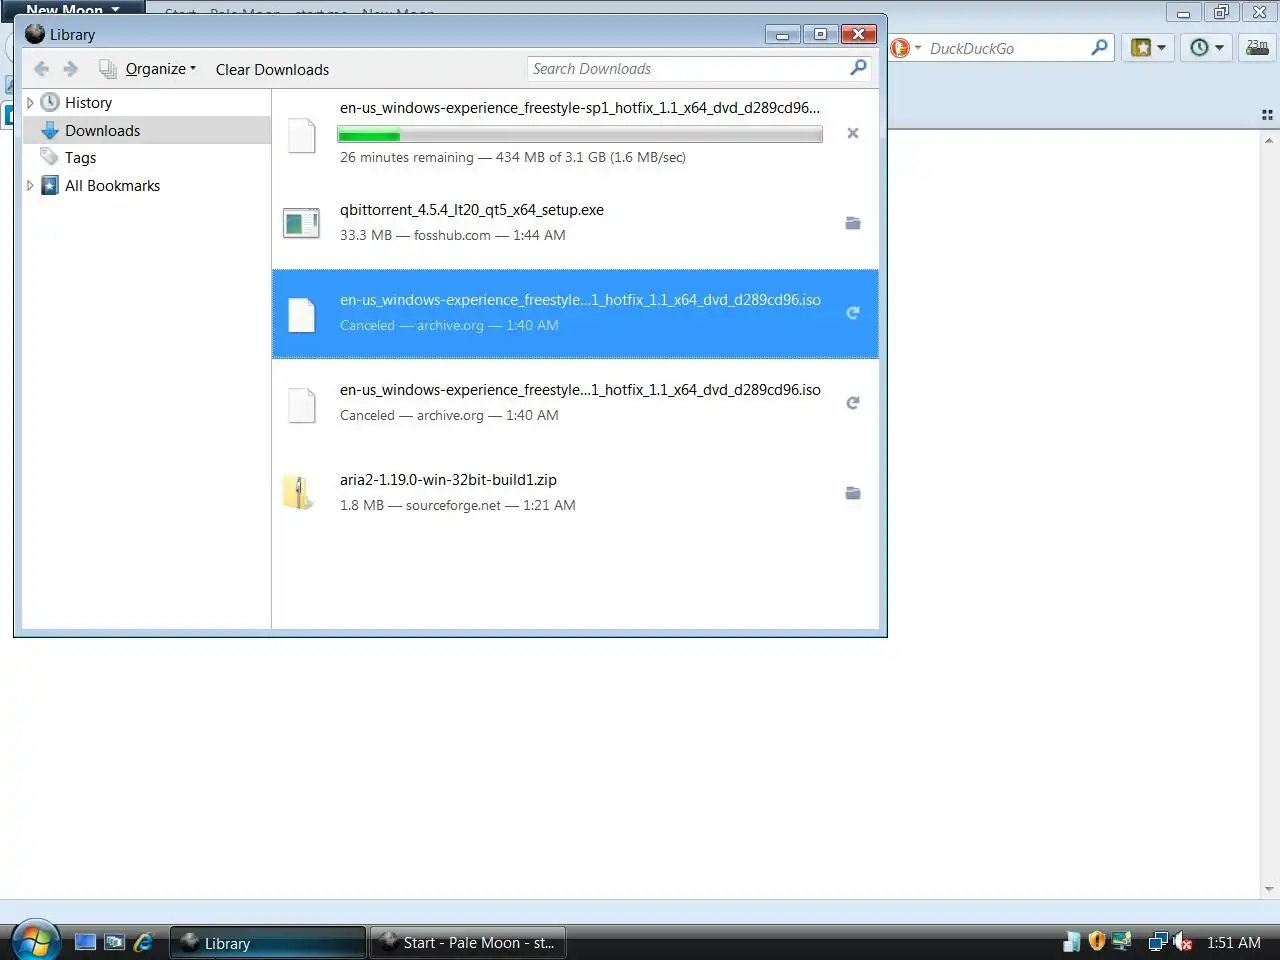The height and width of the screenshot is (960, 1280).
Task: Select Tags in the Library sidebar
Action: click(80, 158)
